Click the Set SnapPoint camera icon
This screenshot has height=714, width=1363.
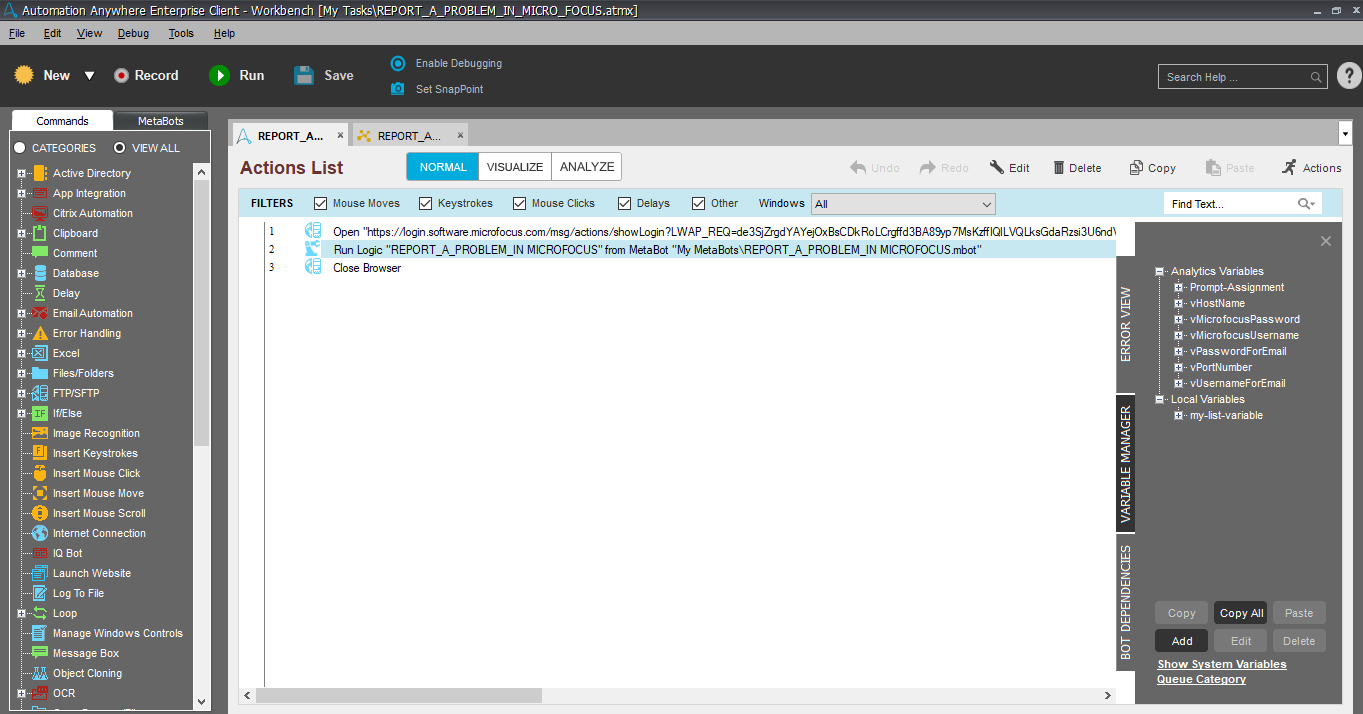[398, 89]
